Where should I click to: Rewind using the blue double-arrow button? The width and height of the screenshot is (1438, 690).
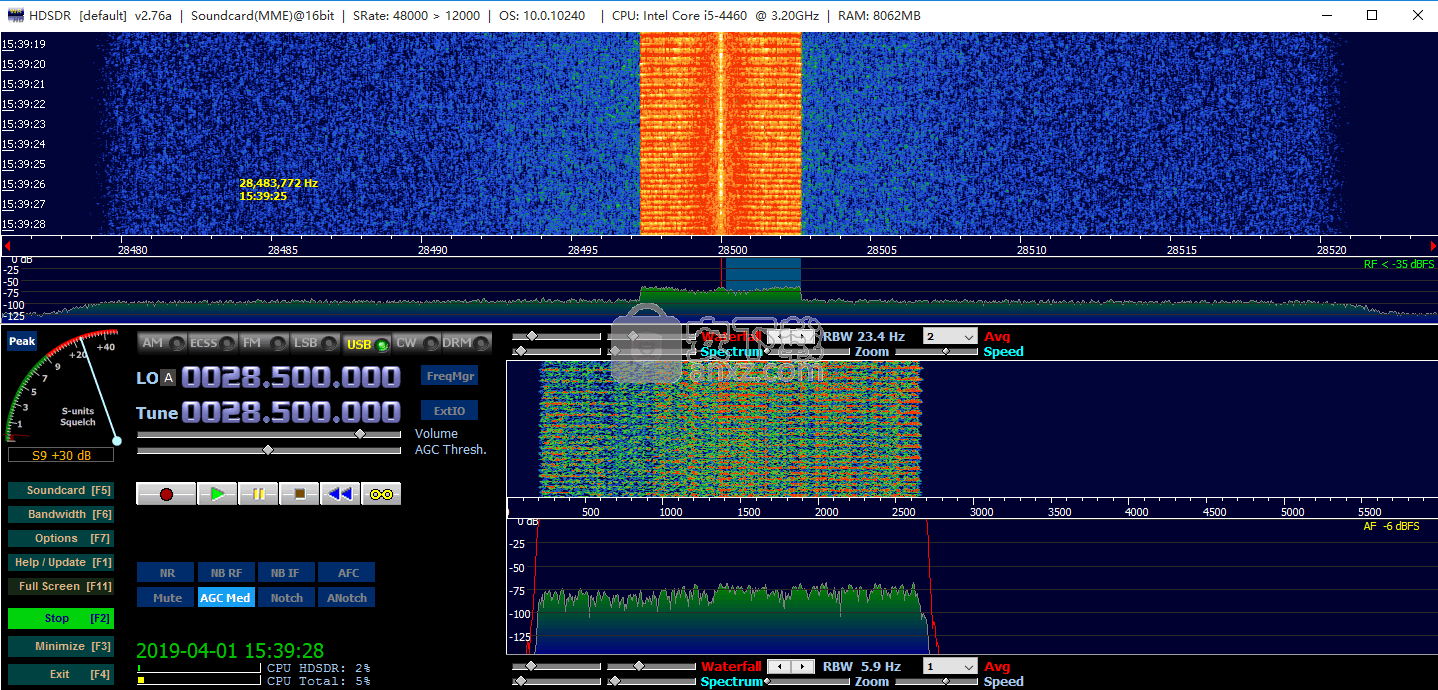[340, 494]
